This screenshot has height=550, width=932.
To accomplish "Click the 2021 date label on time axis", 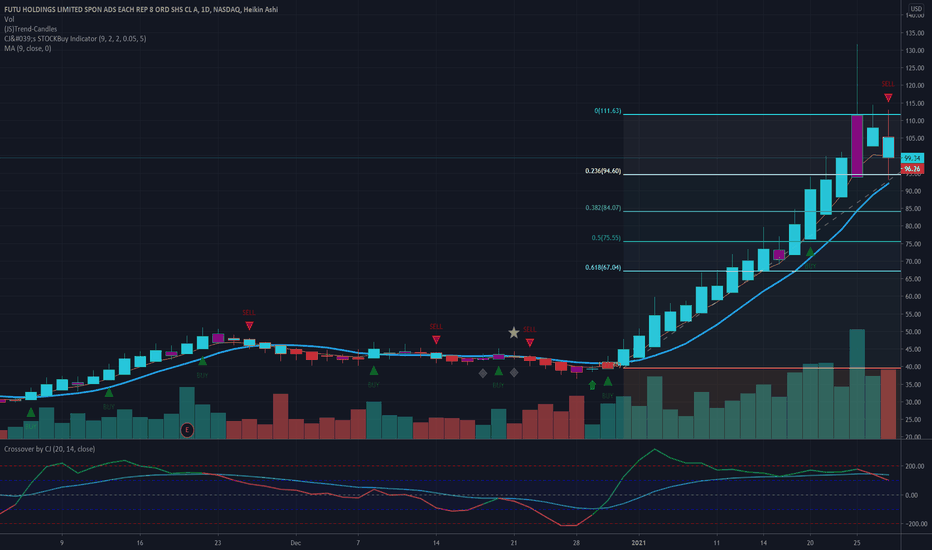I will tap(638, 543).
